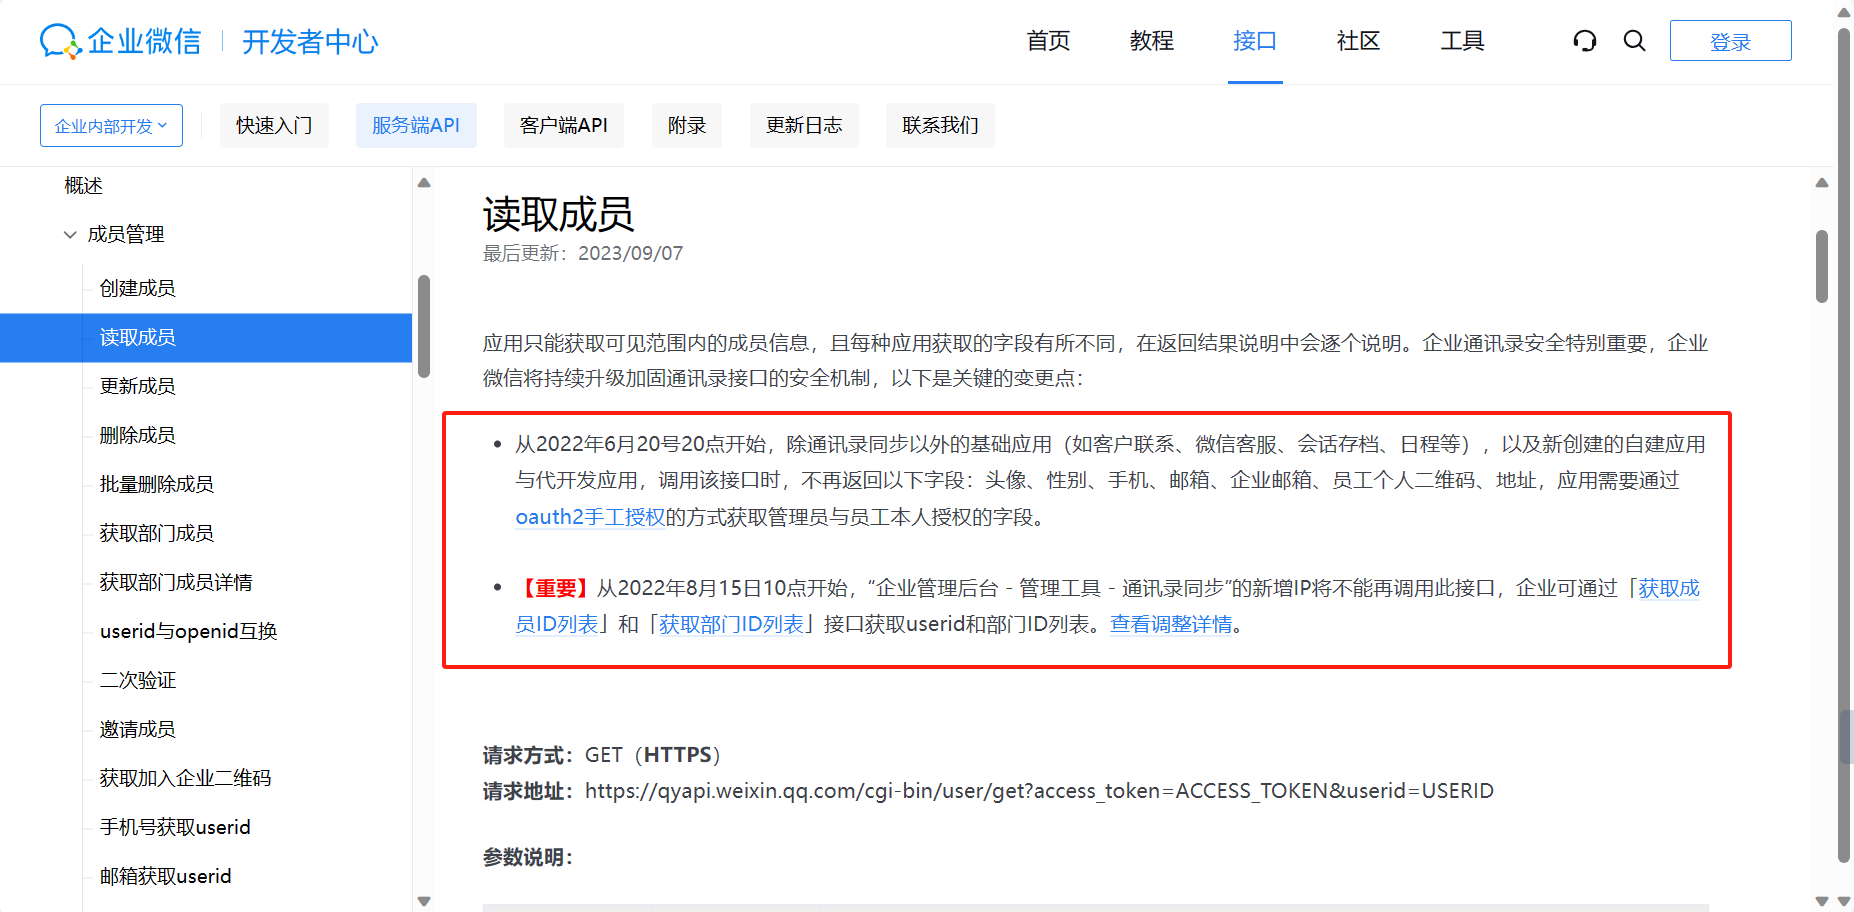1854x912 pixels.
Task: Click the page's outer scrollbar thumb
Action: pyautogui.click(x=1844, y=445)
